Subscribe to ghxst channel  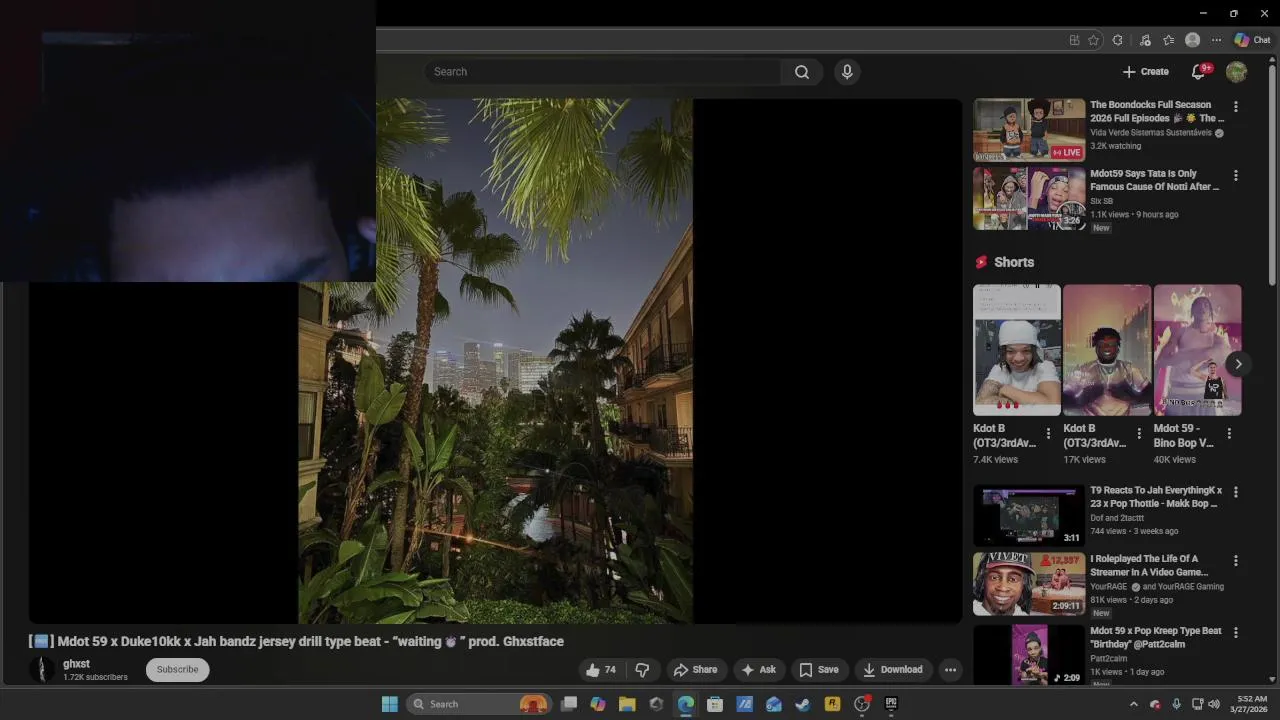pos(177,670)
